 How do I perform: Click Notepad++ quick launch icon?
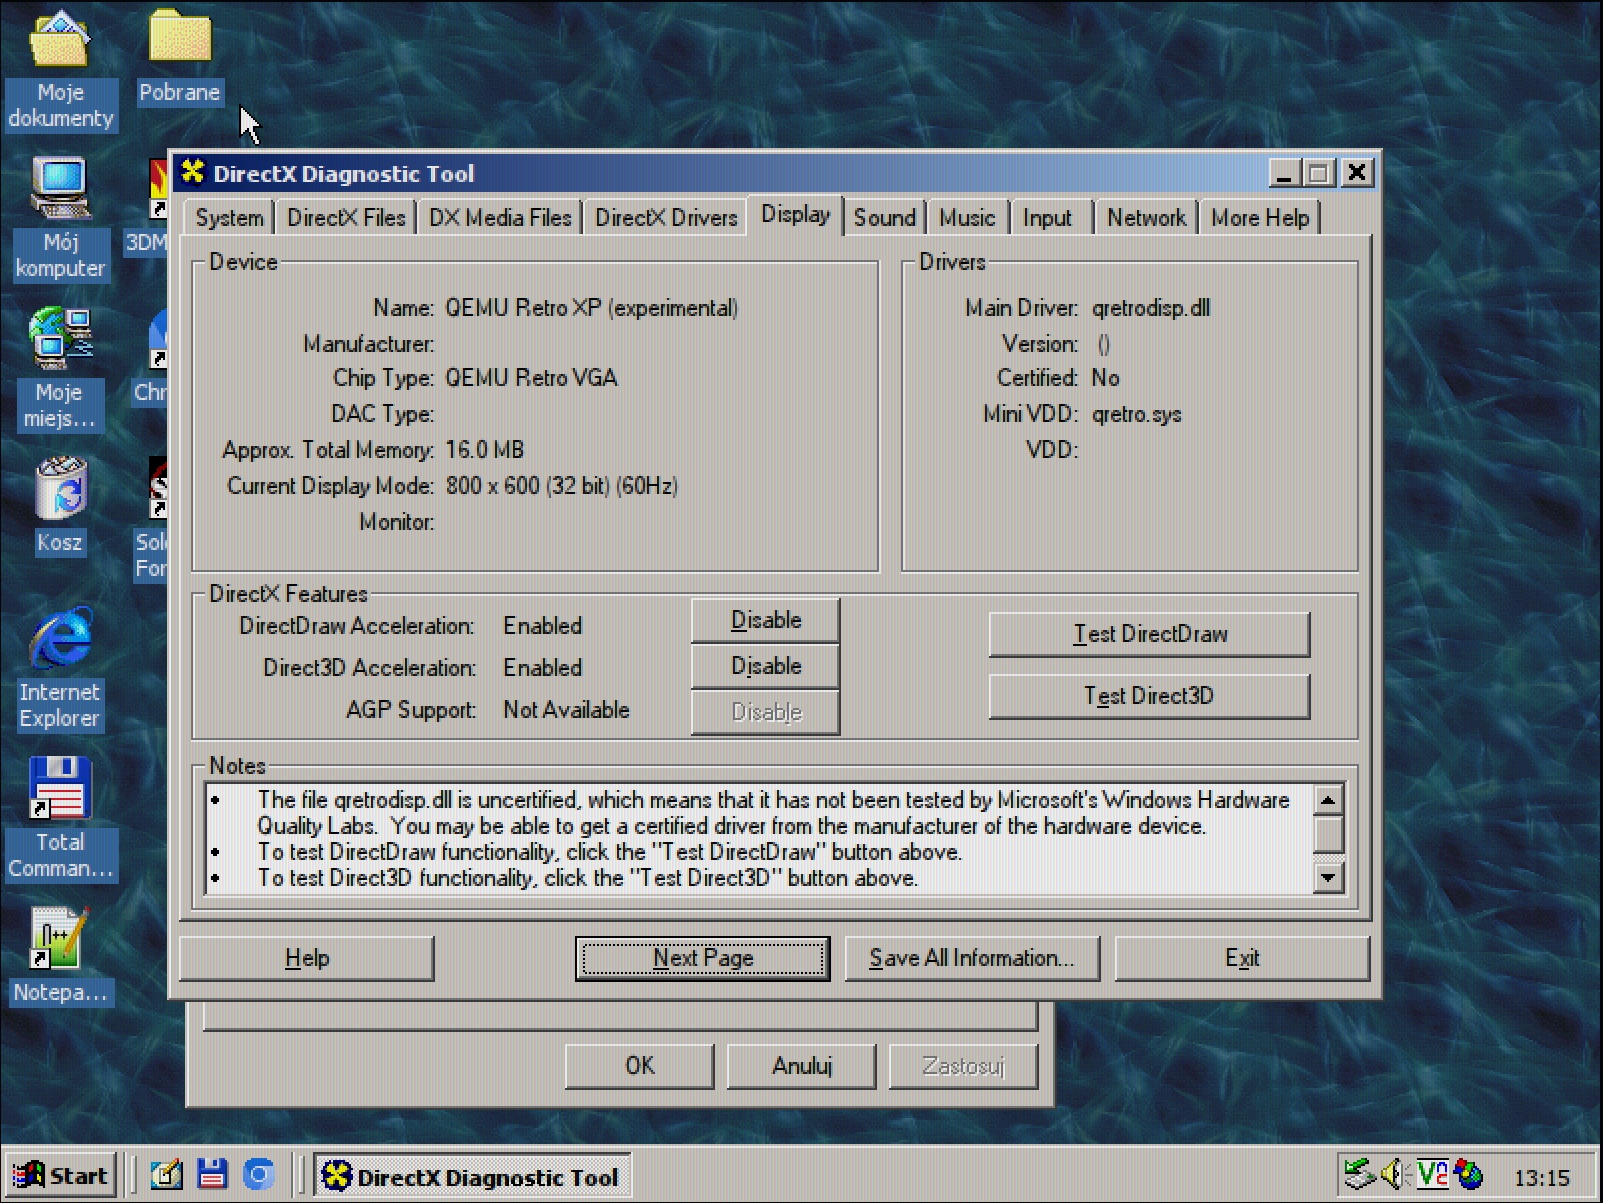(166, 1175)
